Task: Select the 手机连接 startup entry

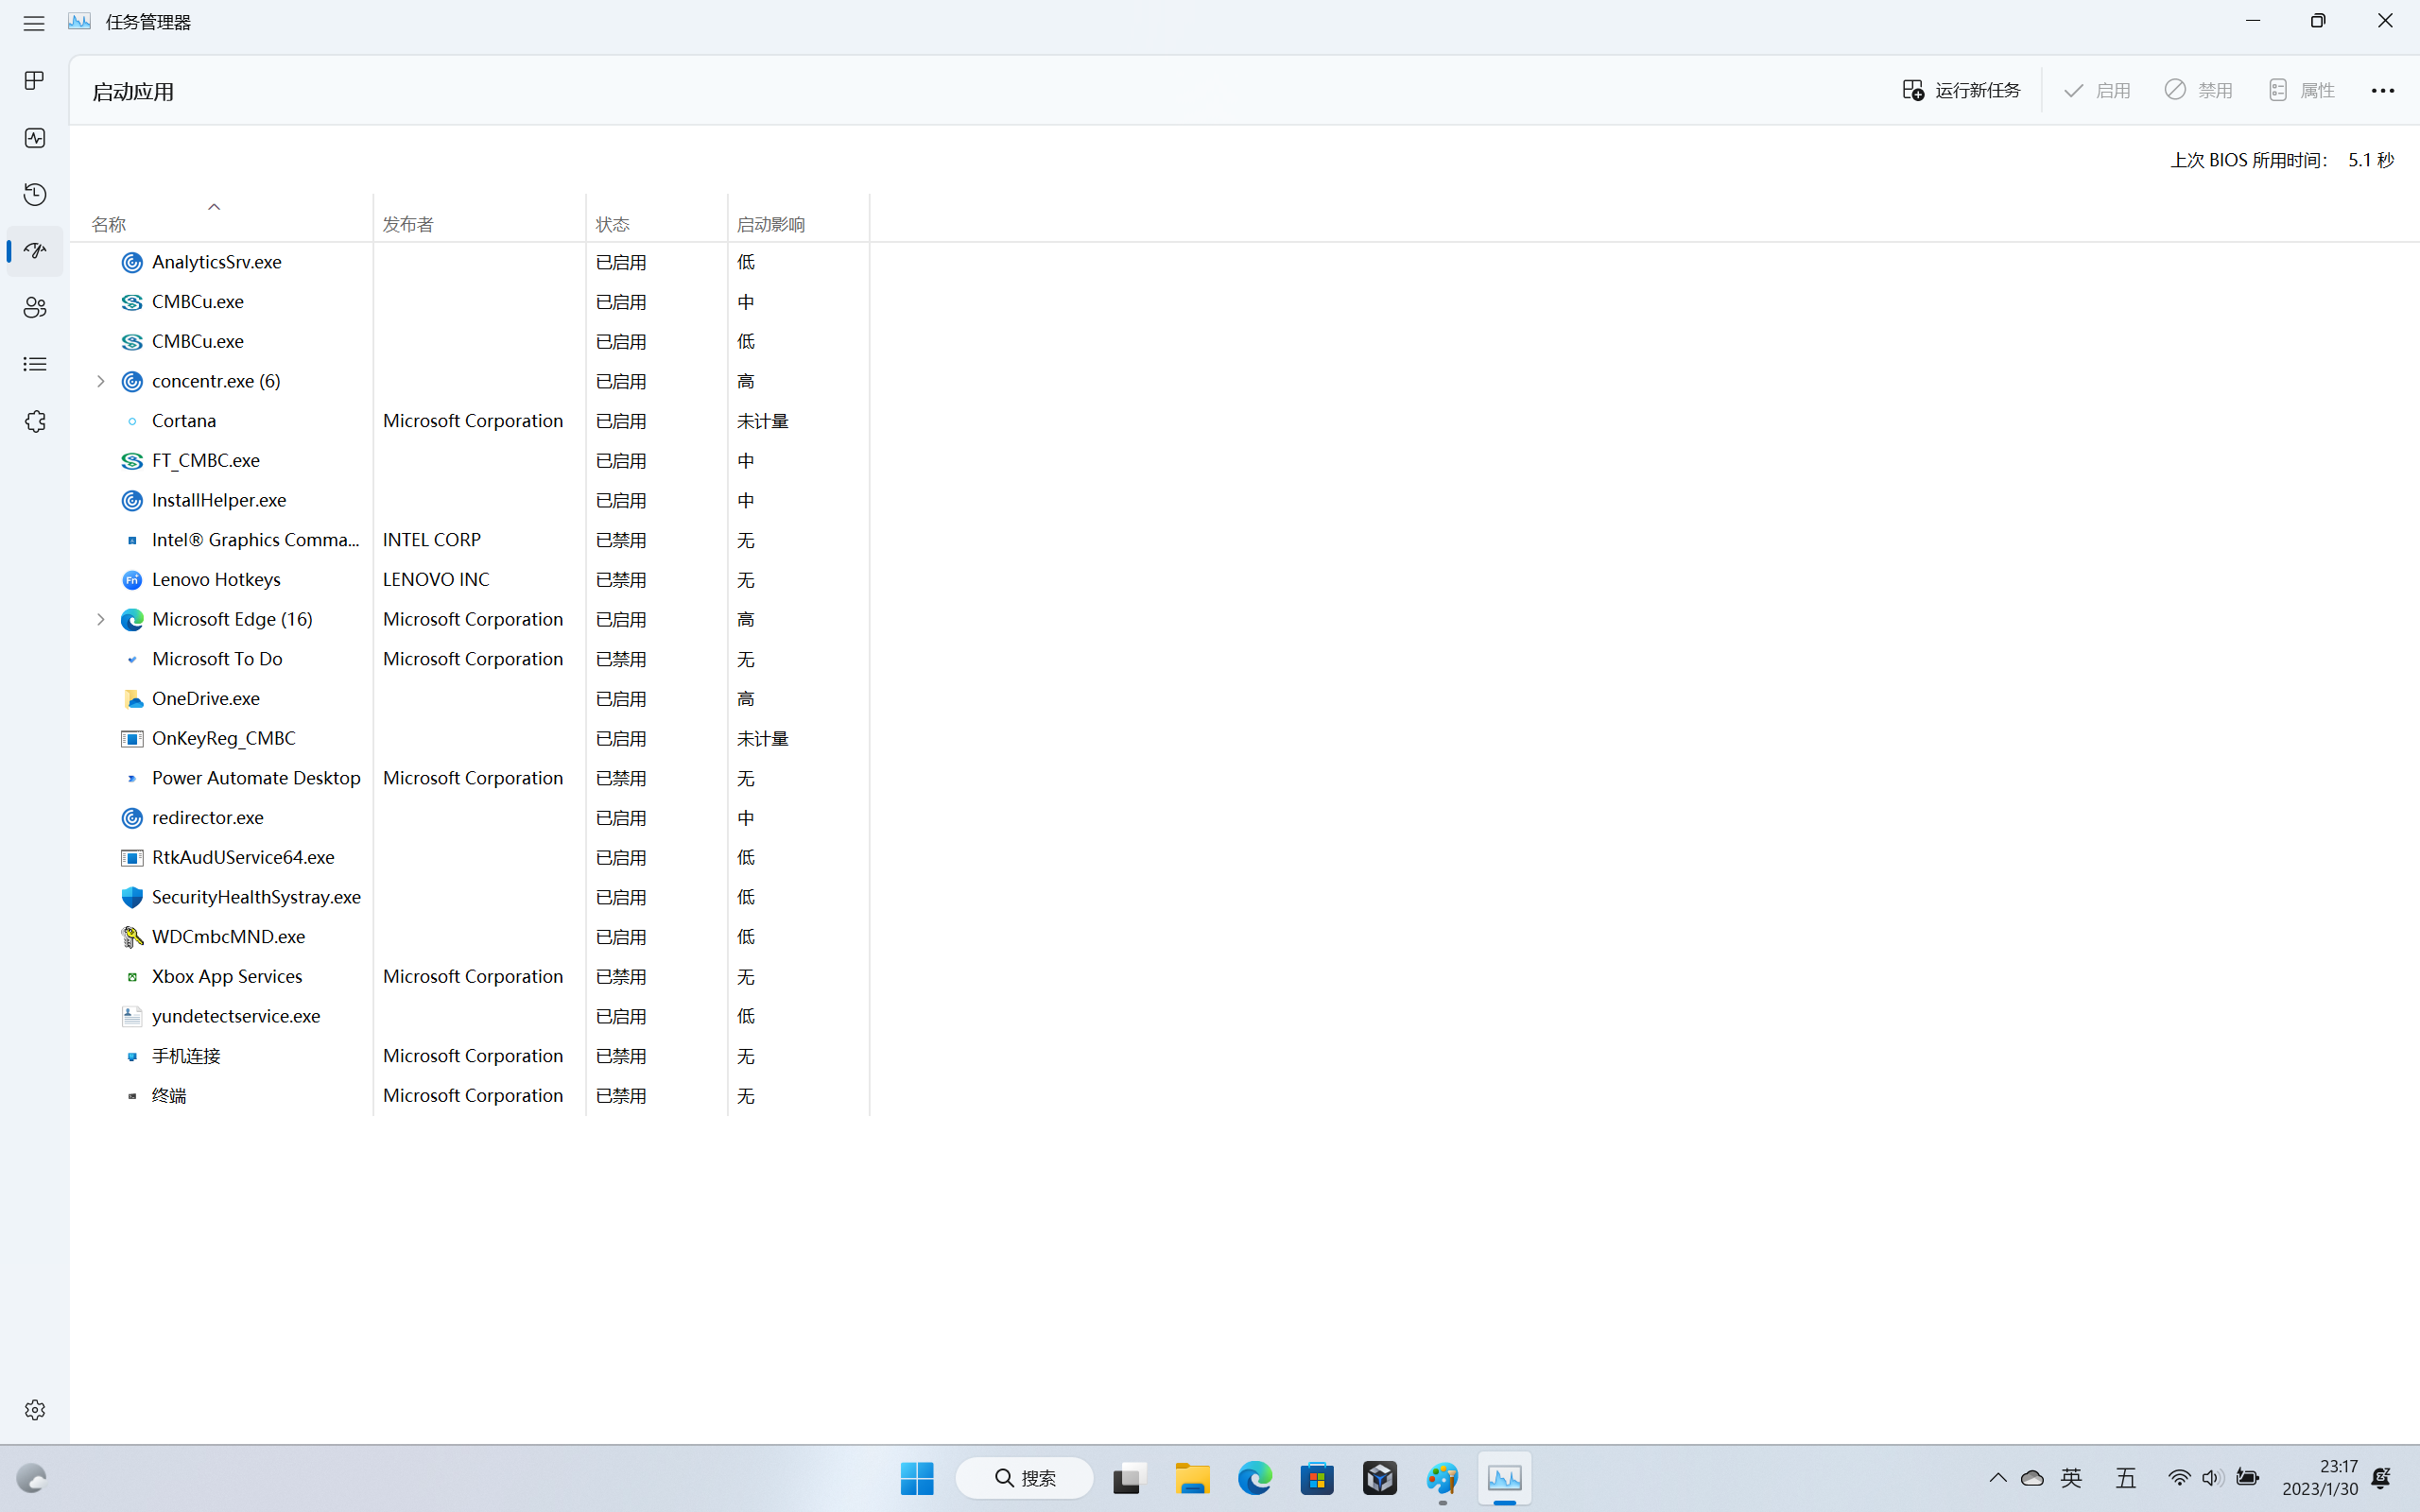Action: (470, 1056)
